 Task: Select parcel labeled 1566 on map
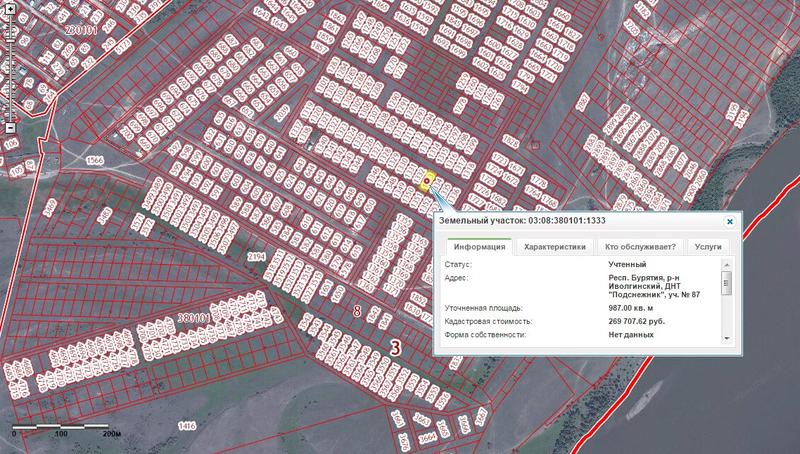(x=96, y=160)
